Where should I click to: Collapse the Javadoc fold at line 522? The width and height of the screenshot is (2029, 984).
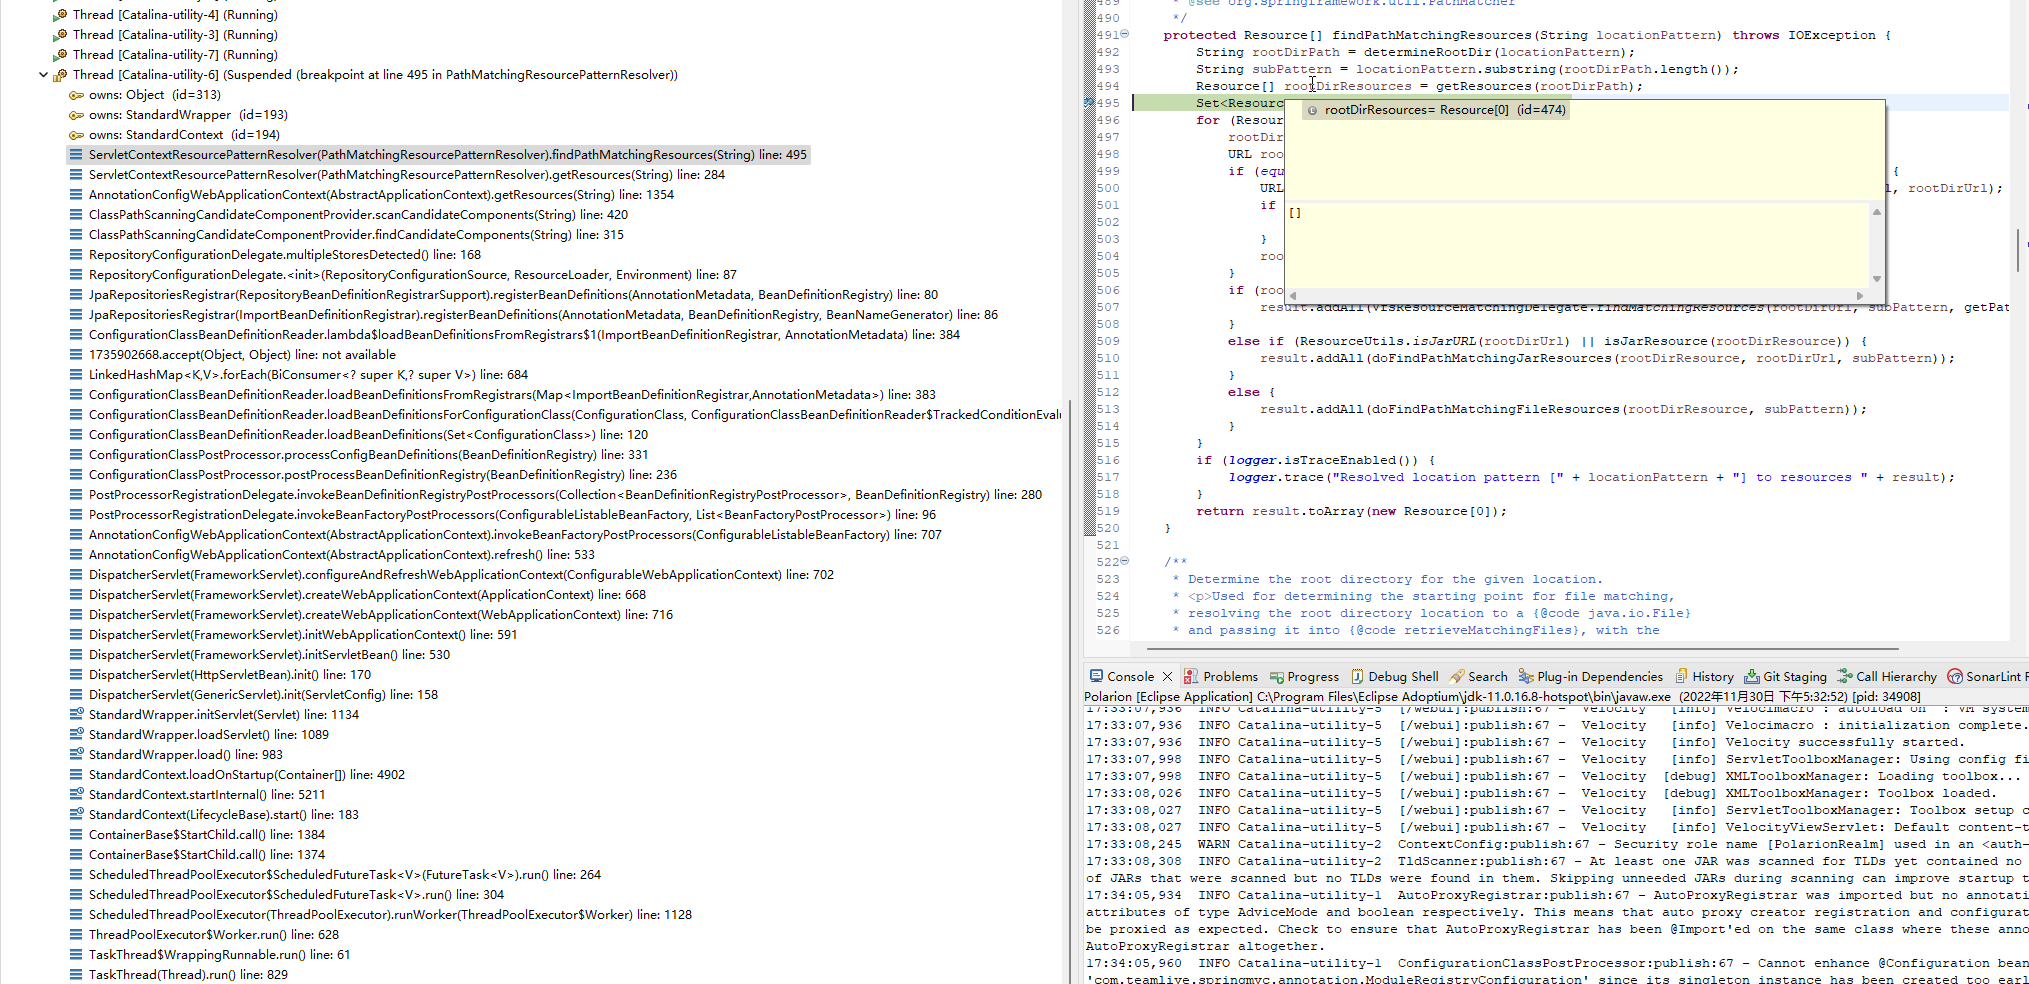[1122, 562]
